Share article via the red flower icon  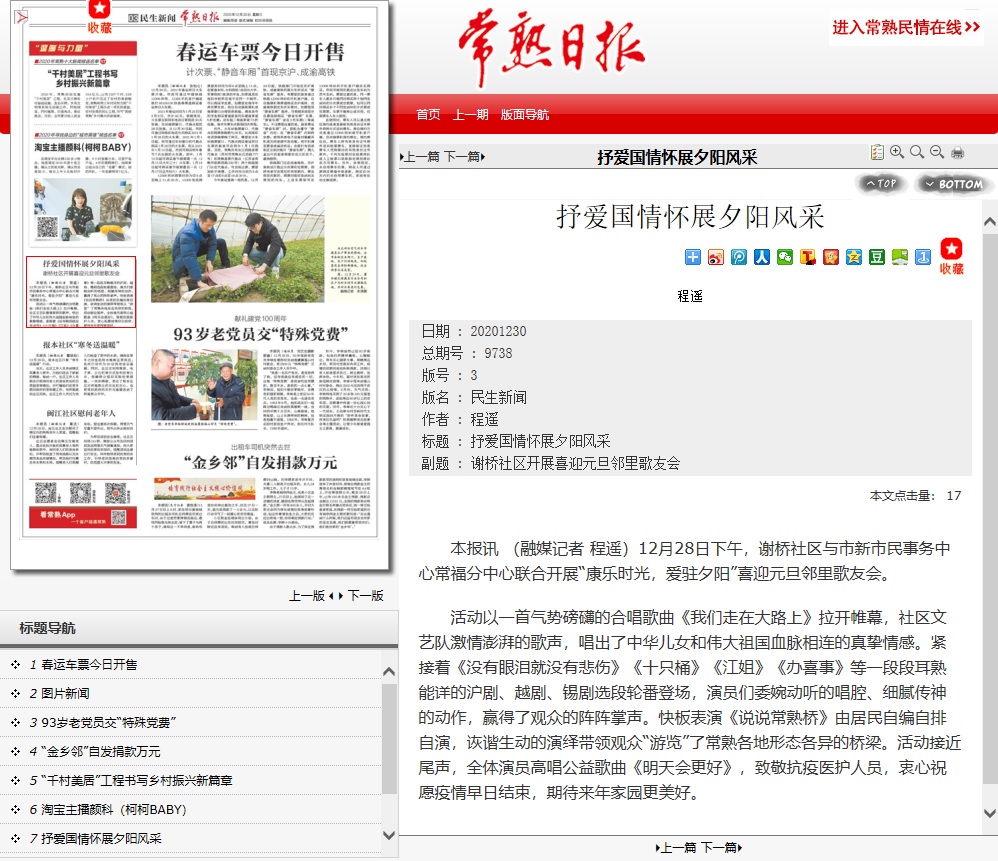click(x=831, y=257)
